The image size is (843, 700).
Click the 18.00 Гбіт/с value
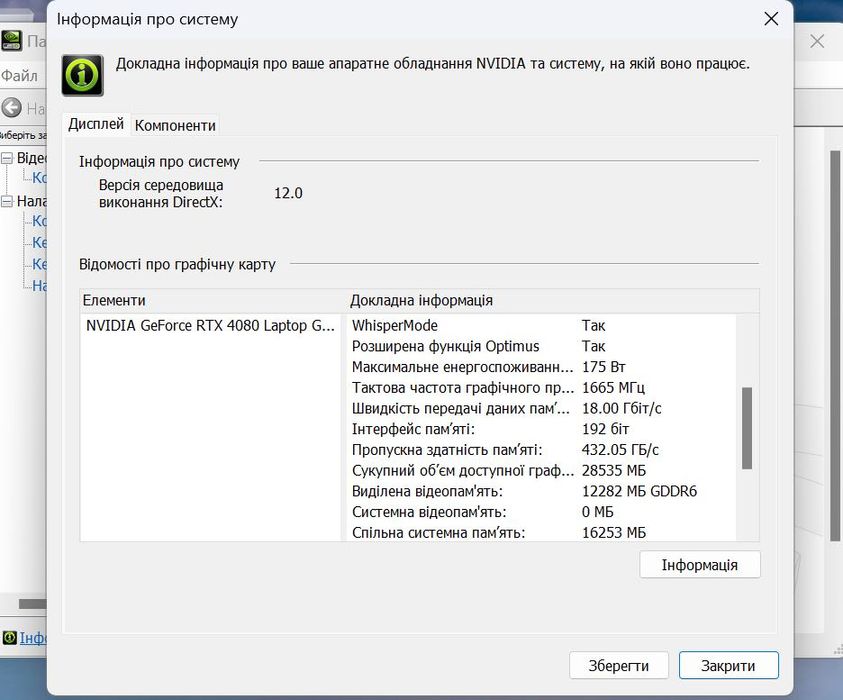coord(621,408)
